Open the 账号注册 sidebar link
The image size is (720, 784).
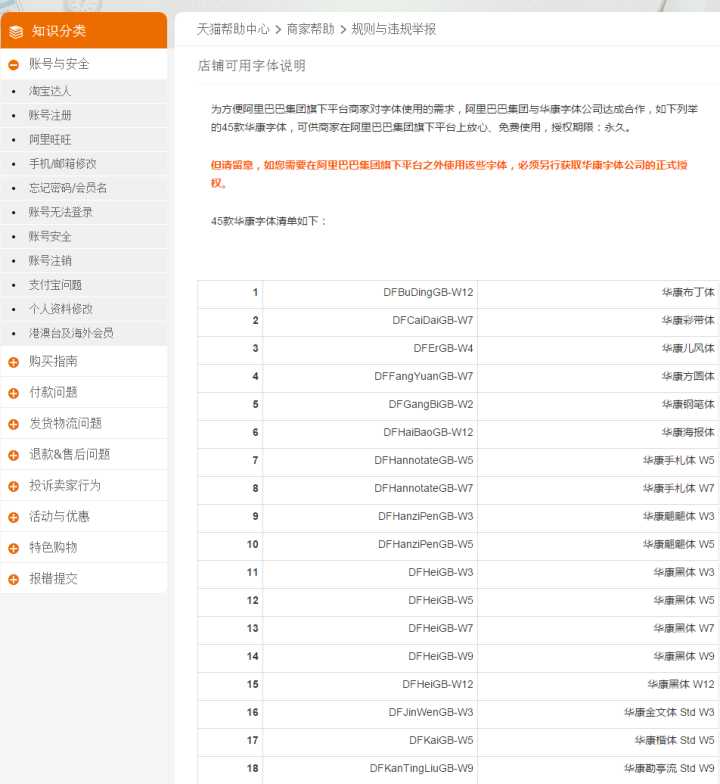pos(50,115)
